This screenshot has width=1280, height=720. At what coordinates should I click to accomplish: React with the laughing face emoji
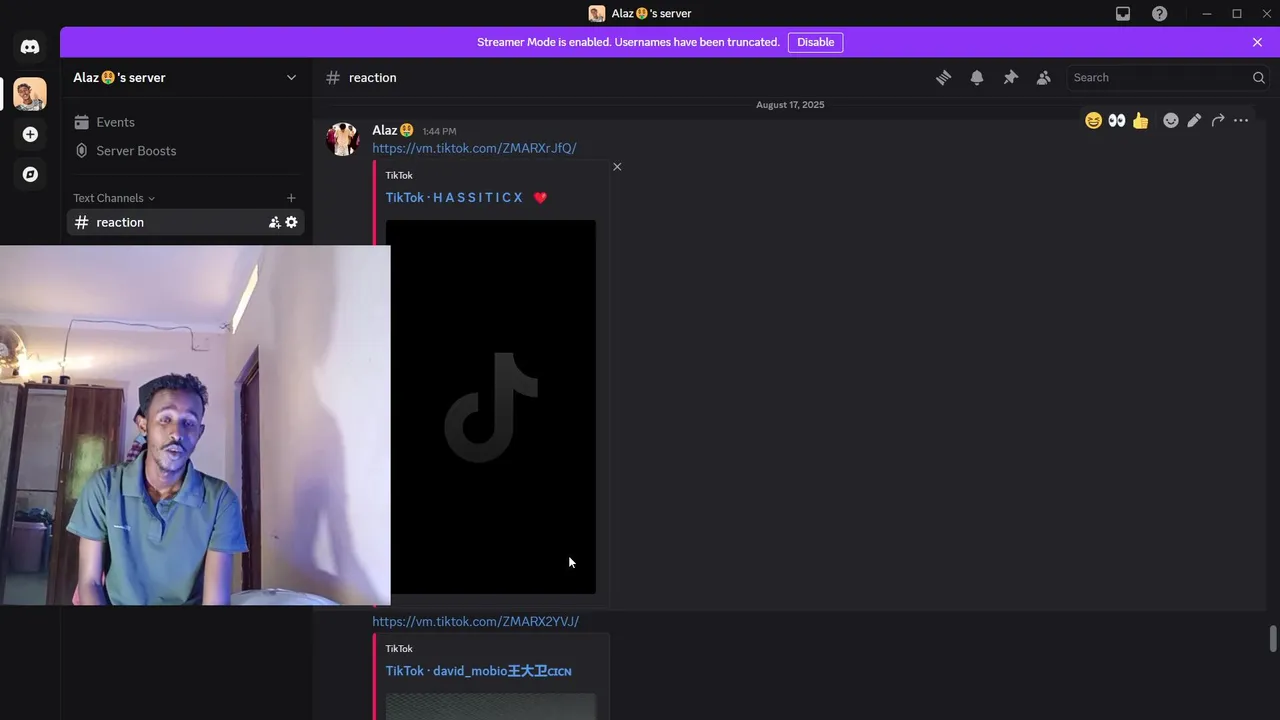pos(1093,120)
